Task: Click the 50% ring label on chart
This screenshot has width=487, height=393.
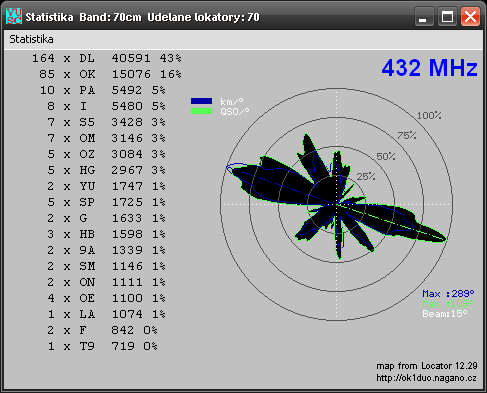Action: (x=386, y=156)
